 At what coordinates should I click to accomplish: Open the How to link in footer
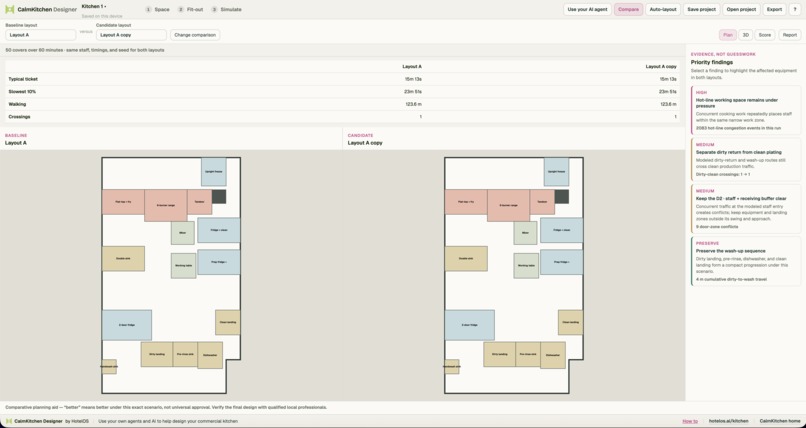tap(690, 421)
